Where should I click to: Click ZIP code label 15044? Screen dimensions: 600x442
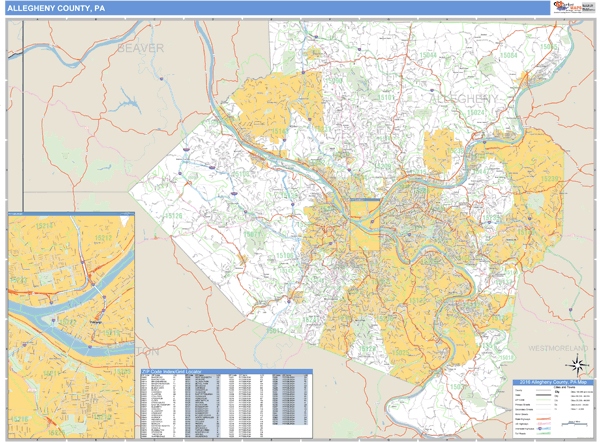(428, 55)
